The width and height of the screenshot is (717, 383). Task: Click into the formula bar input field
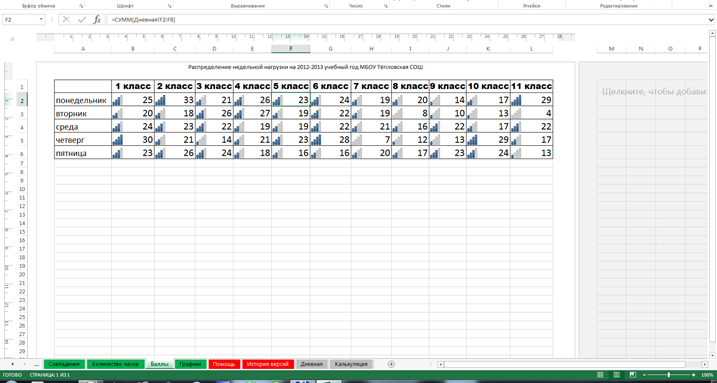406,20
